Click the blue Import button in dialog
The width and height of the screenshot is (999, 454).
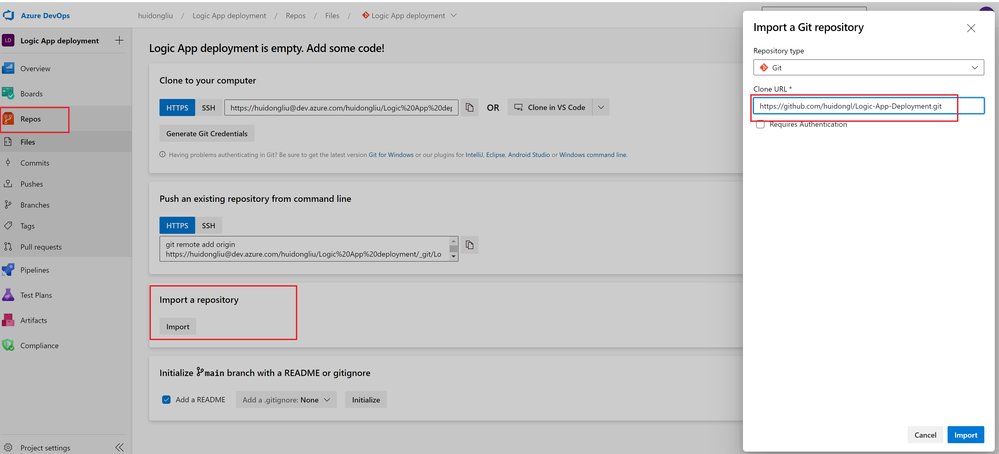[x=966, y=435]
